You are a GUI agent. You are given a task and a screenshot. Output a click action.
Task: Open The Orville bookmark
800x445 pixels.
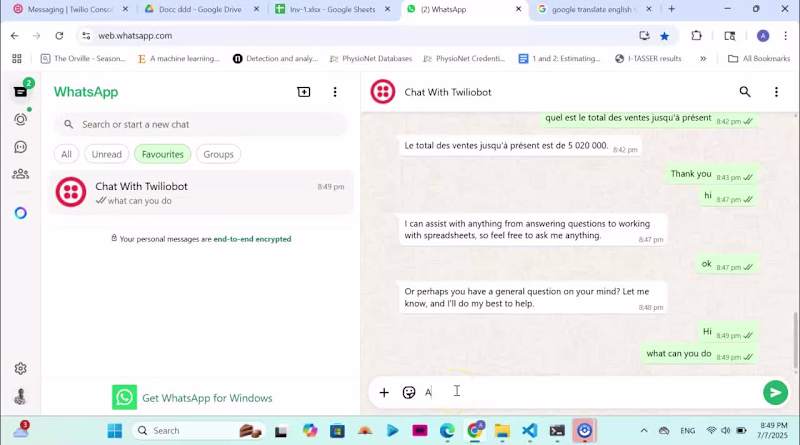pos(83,59)
